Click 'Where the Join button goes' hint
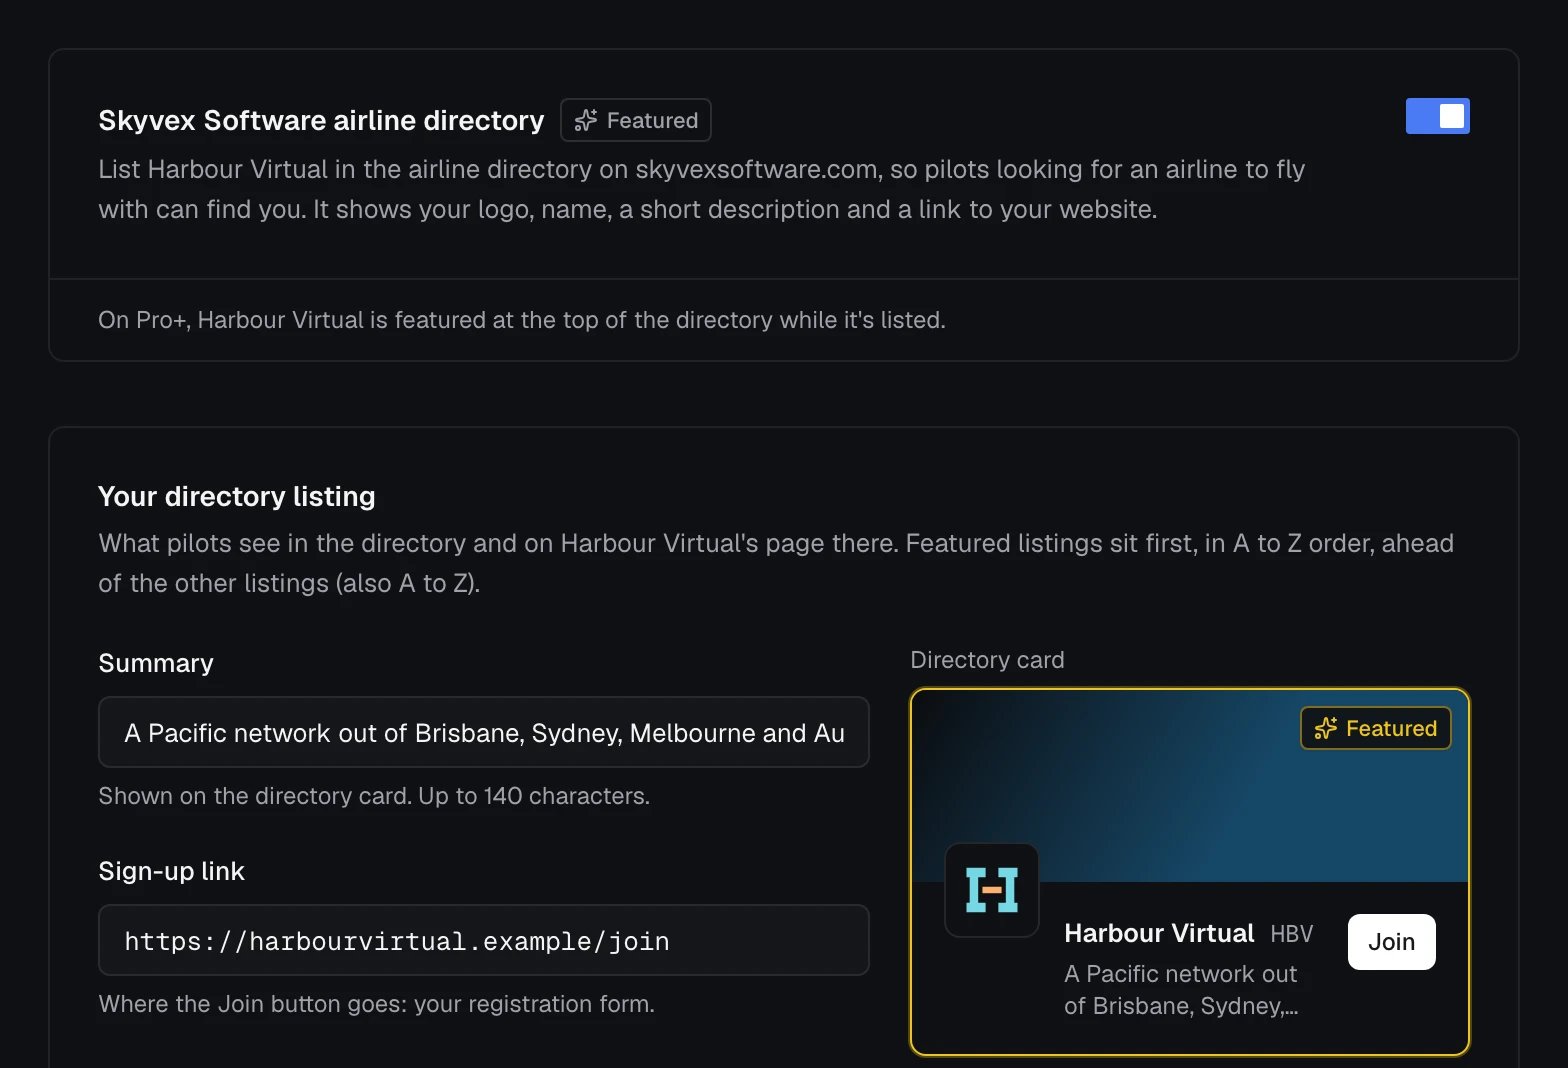The image size is (1568, 1068). tap(376, 1004)
